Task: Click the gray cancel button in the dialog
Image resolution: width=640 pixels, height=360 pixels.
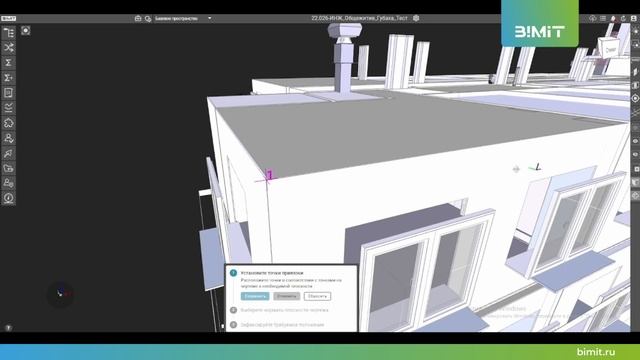Action: [x=287, y=296]
